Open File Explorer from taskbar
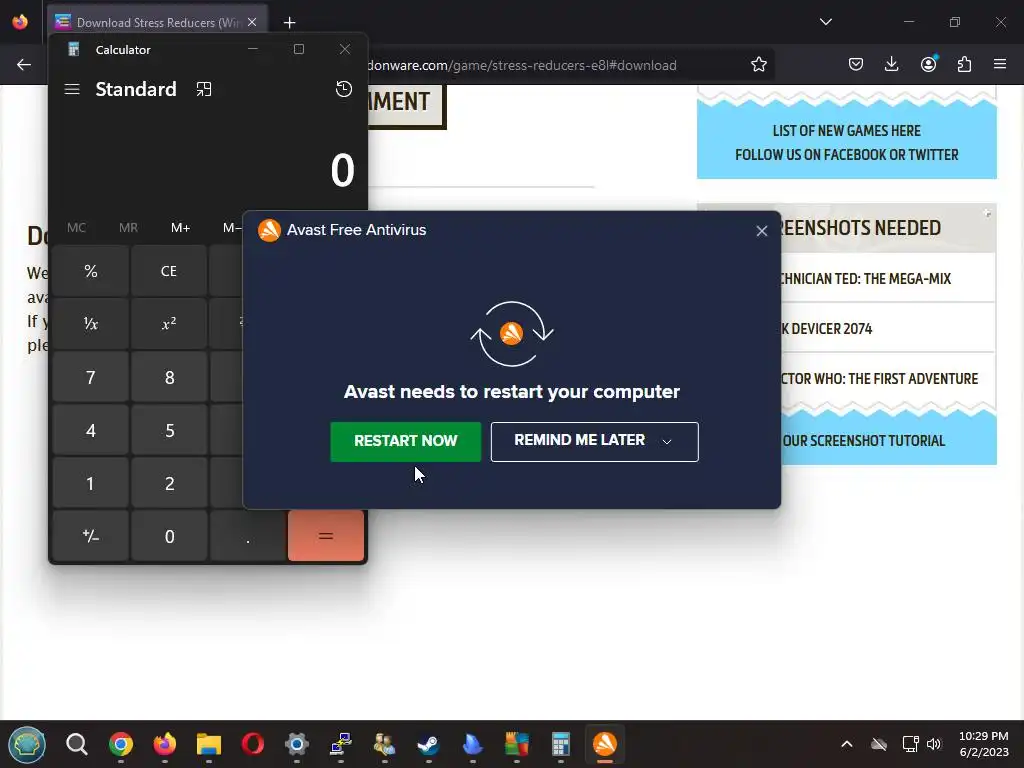Viewport: 1024px width, 768px height. 209,744
